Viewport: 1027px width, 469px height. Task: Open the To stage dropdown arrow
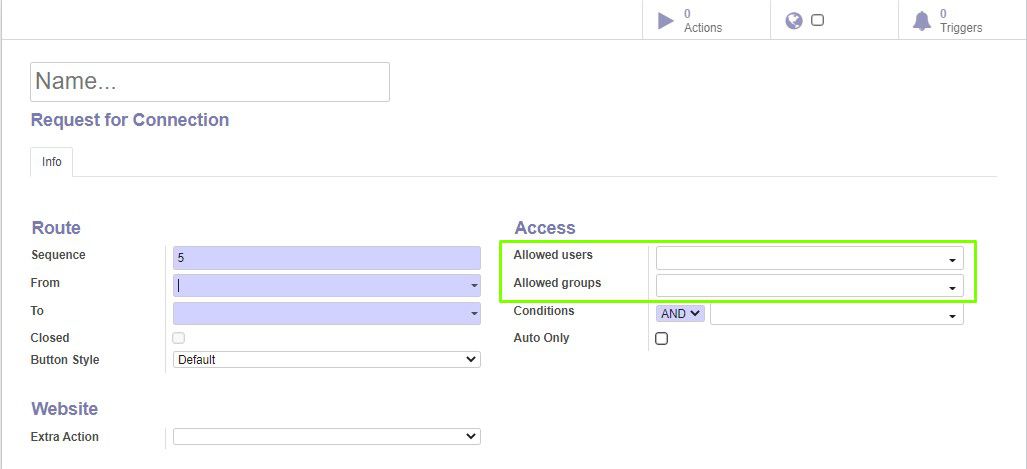[x=474, y=314]
